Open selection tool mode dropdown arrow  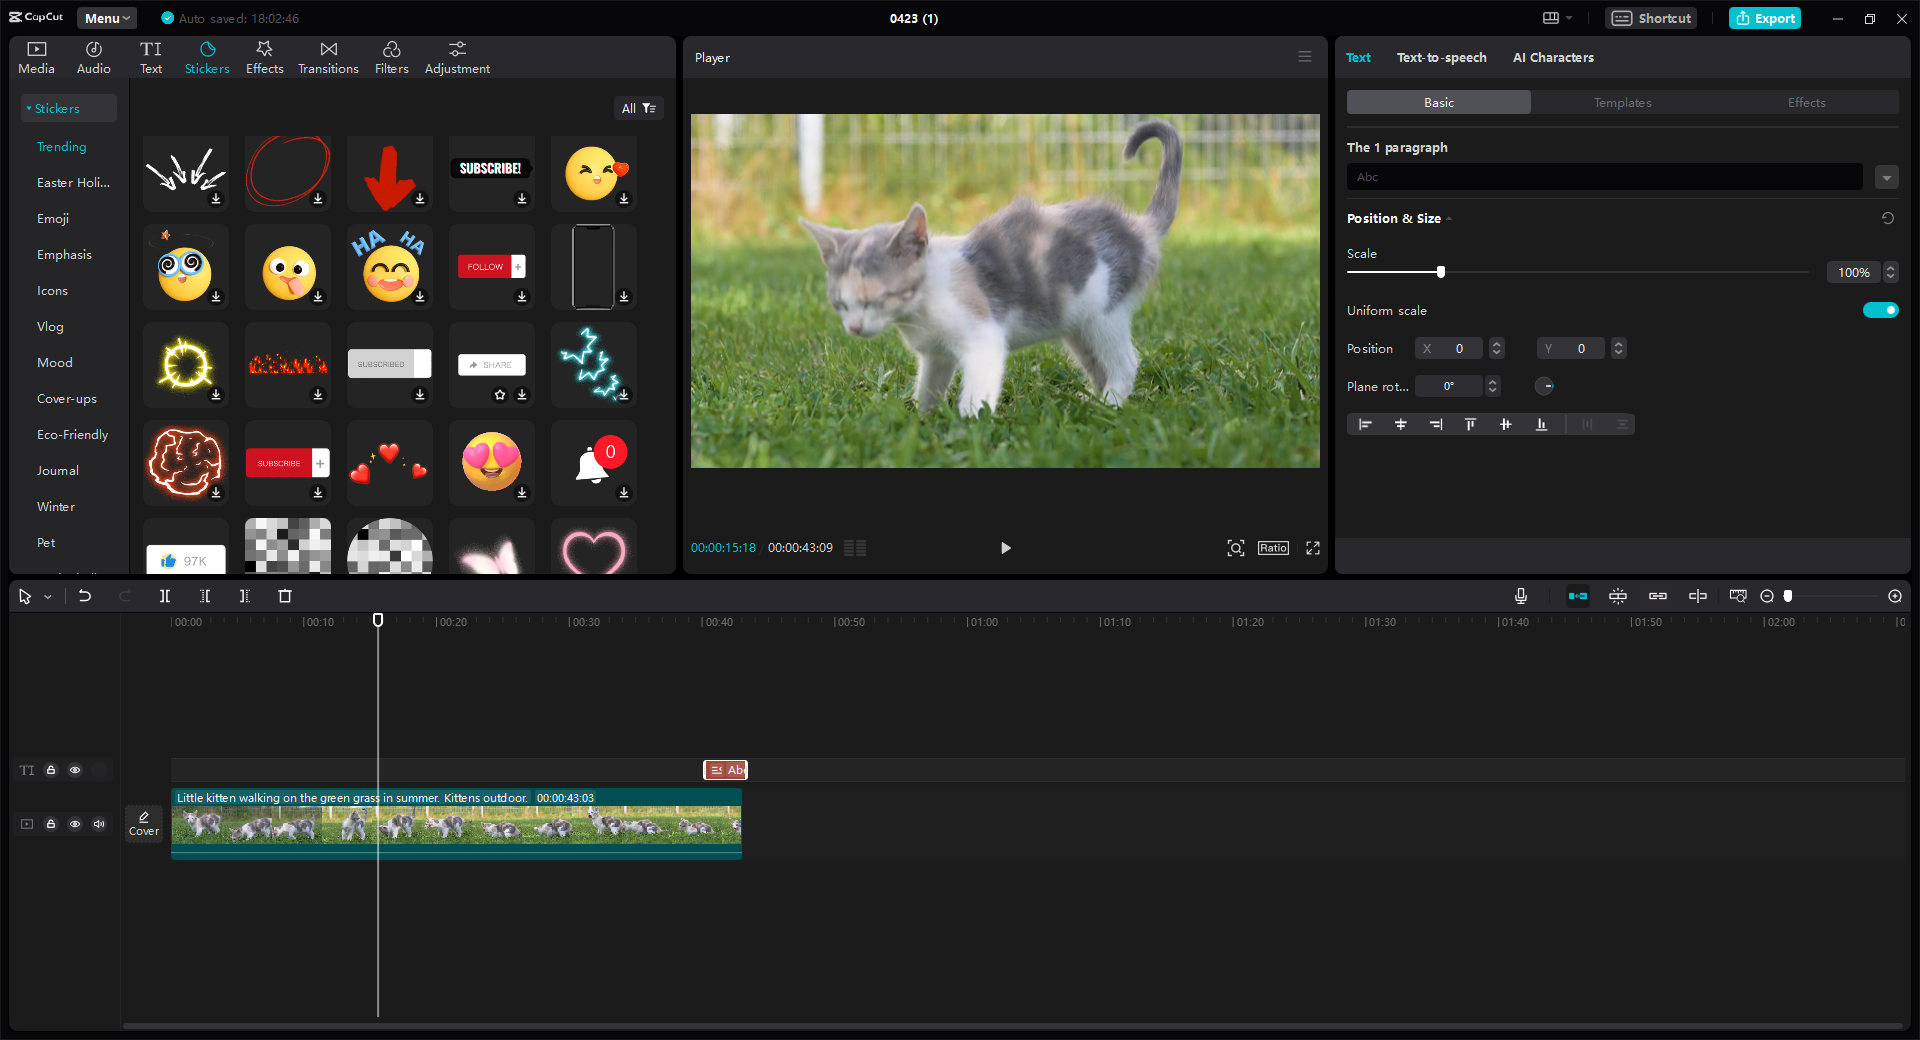click(x=47, y=597)
